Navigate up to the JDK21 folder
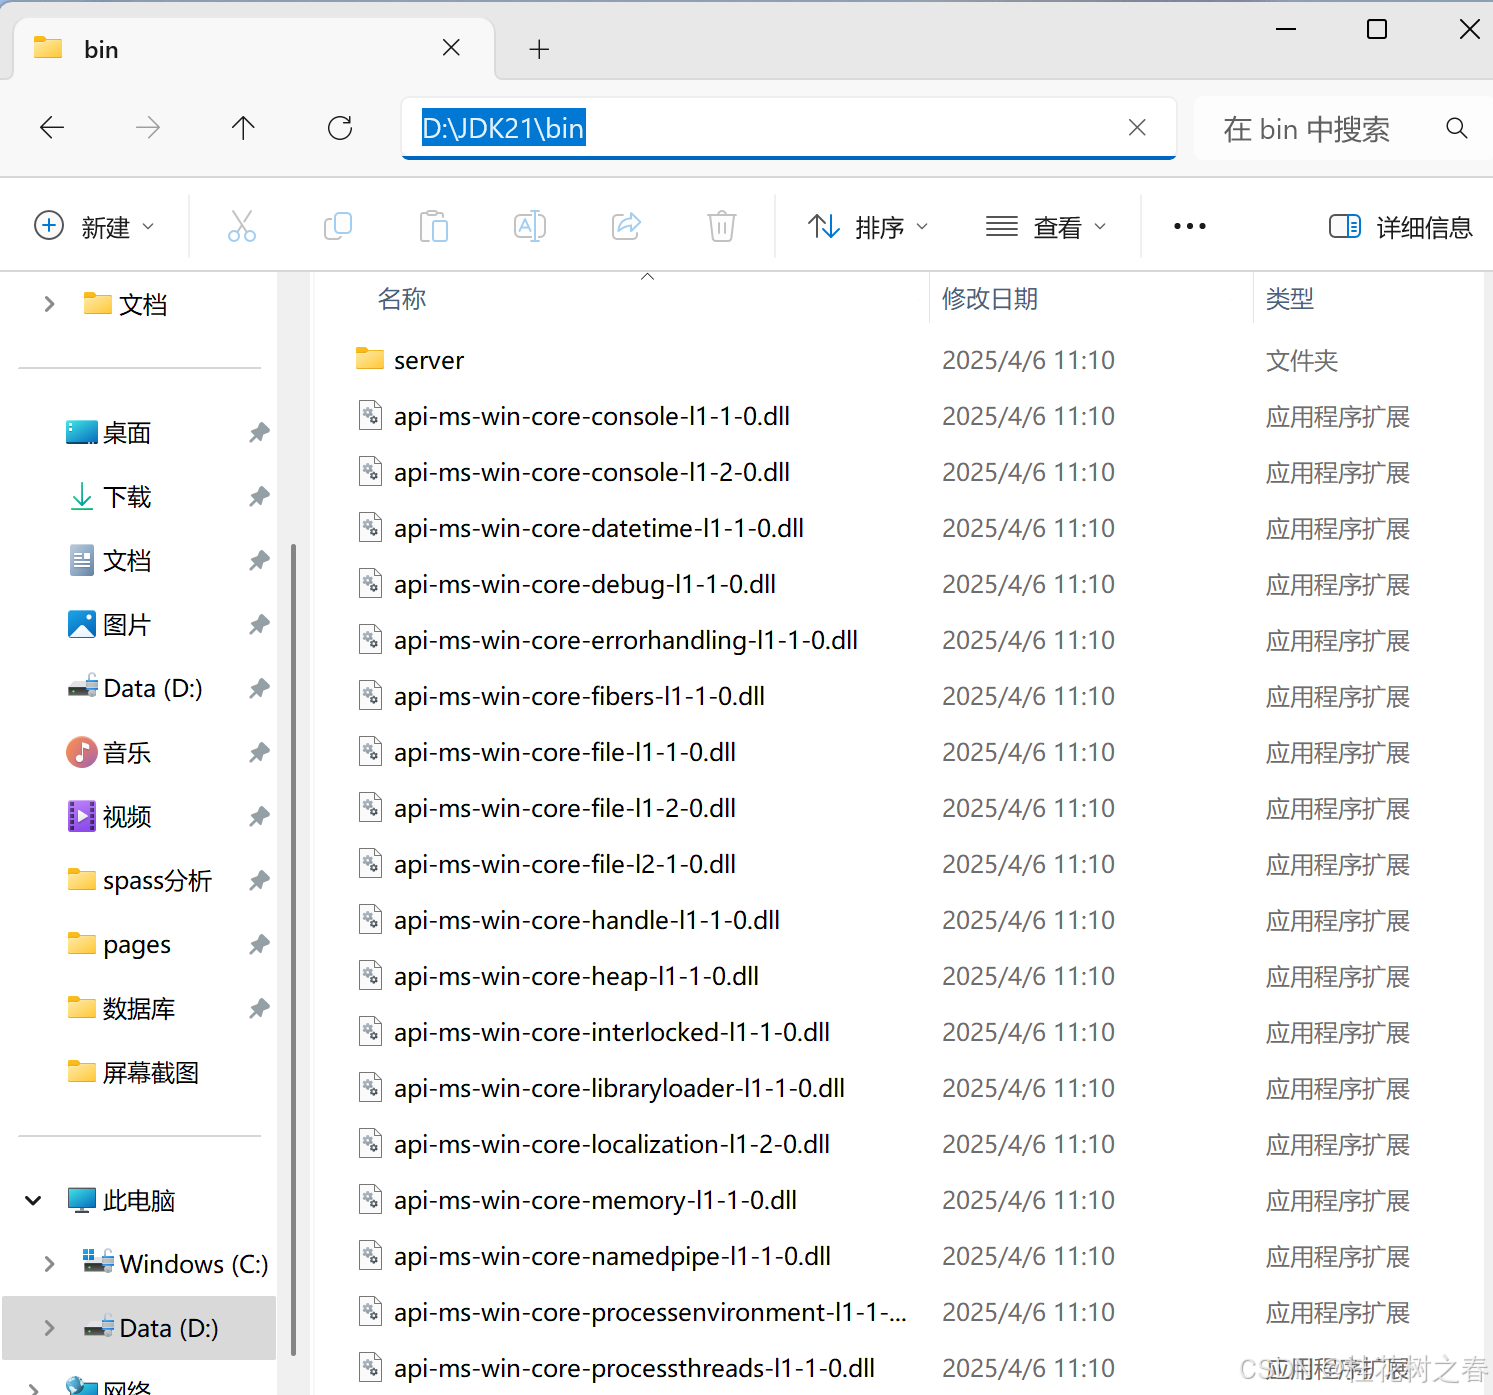 (x=243, y=127)
